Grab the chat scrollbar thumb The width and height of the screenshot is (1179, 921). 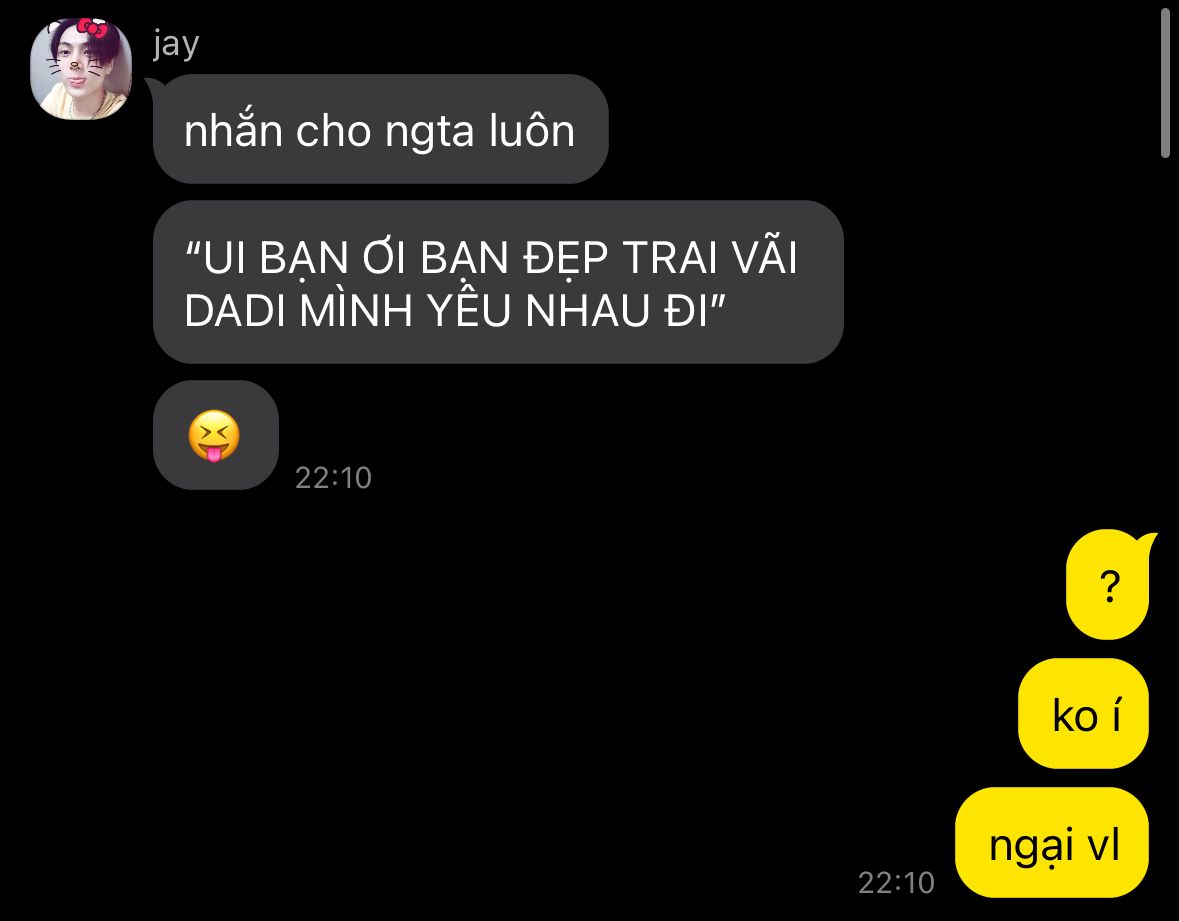coord(1165,83)
